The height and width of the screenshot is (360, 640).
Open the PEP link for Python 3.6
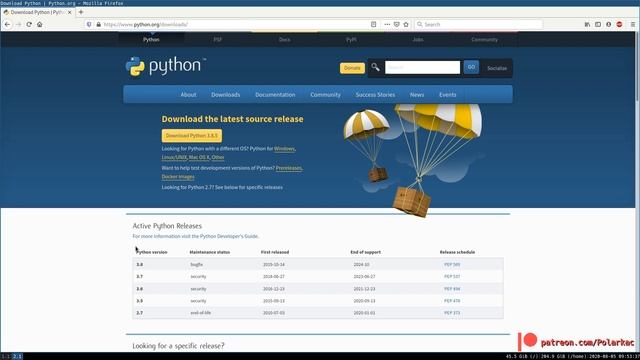[x=452, y=289]
